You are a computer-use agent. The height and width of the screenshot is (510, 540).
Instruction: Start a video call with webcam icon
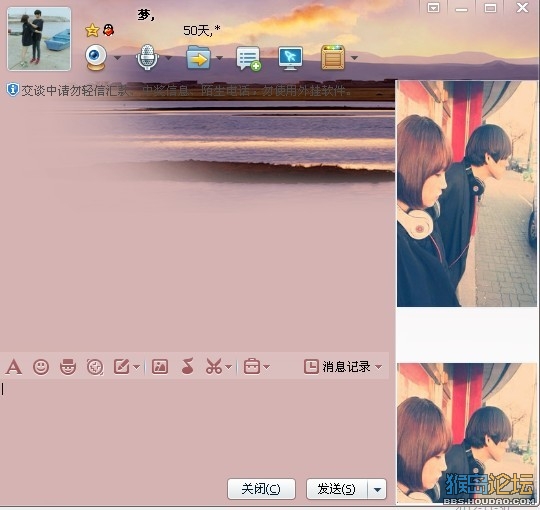point(96,58)
